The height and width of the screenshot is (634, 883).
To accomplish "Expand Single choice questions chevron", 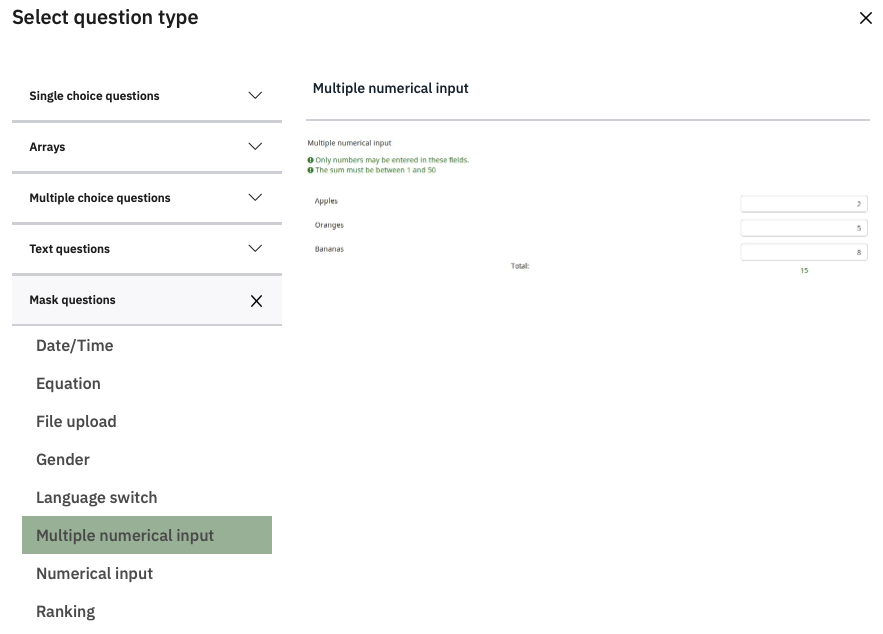I will pyautogui.click(x=255, y=96).
